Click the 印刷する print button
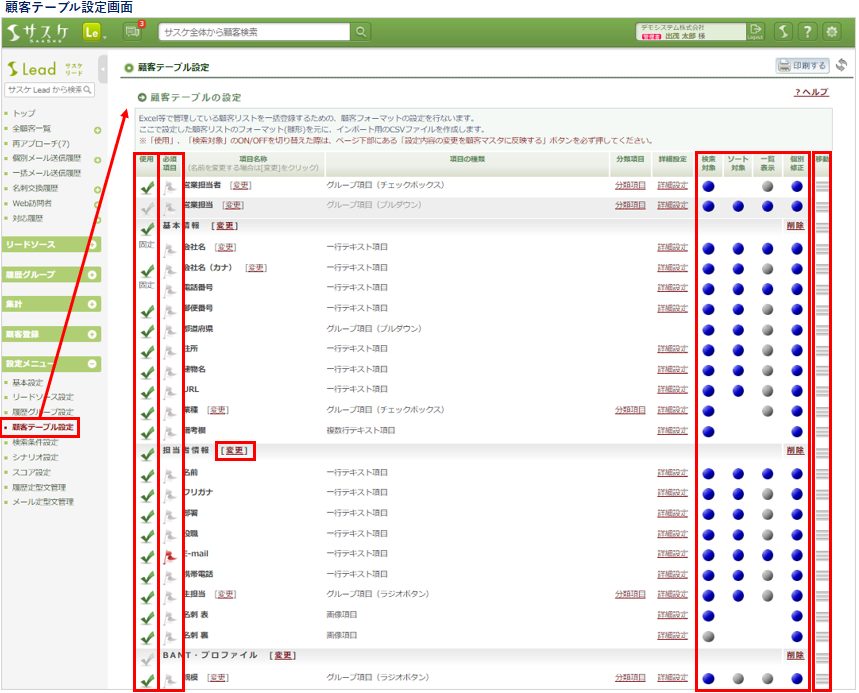This screenshot has height=693, width=859. point(803,66)
